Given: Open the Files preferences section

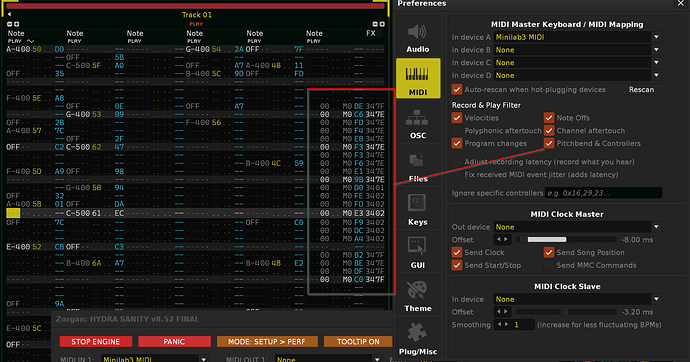Looking at the screenshot, I should point(418,165).
